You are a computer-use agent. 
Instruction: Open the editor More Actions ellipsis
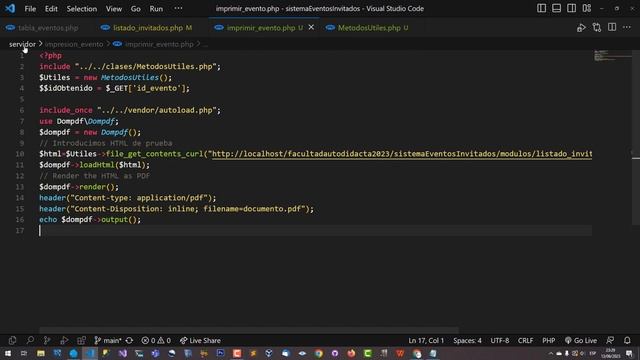627,27
